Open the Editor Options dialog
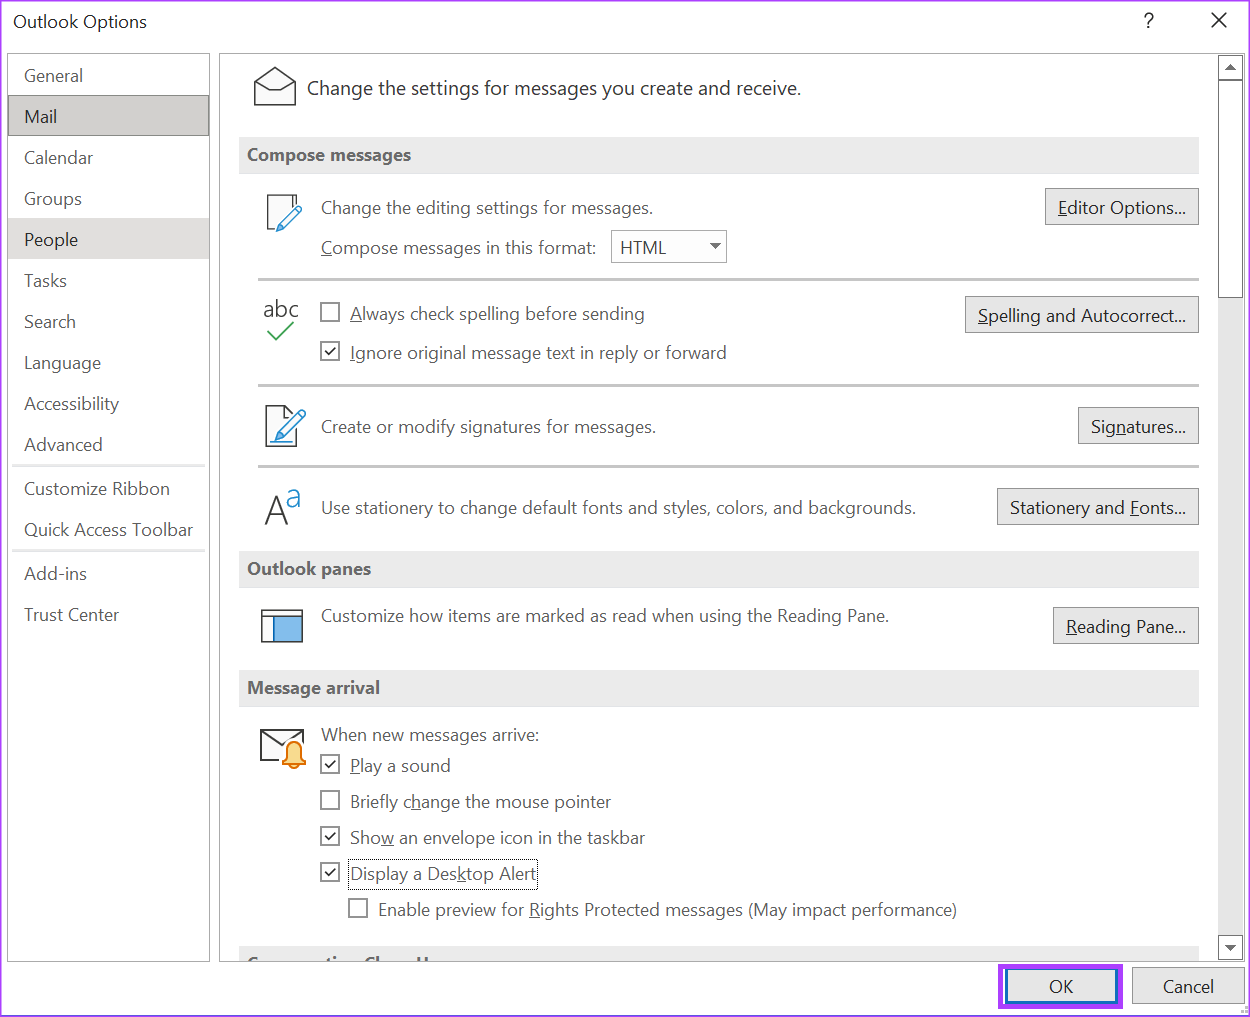1250x1017 pixels. coord(1121,207)
